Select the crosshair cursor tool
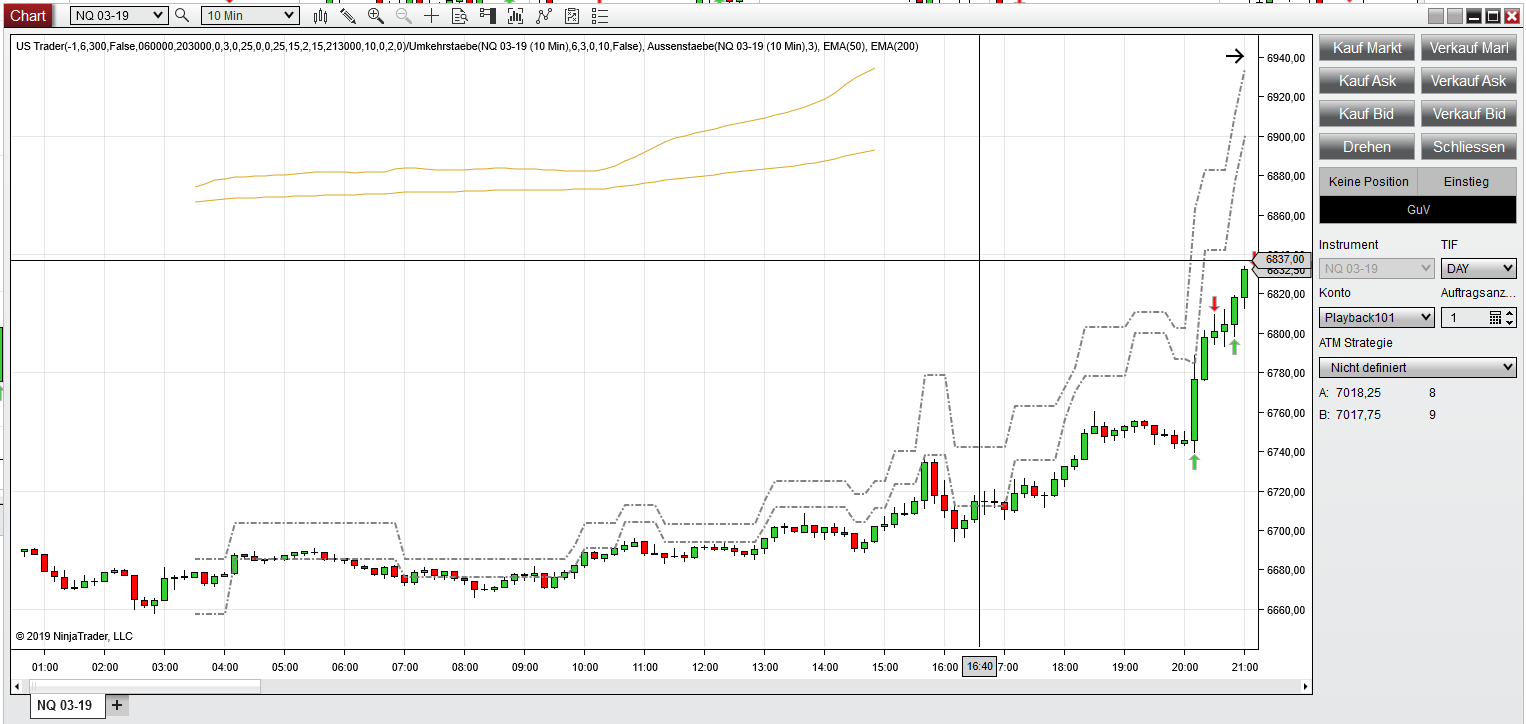1526x724 pixels. pos(432,16)
